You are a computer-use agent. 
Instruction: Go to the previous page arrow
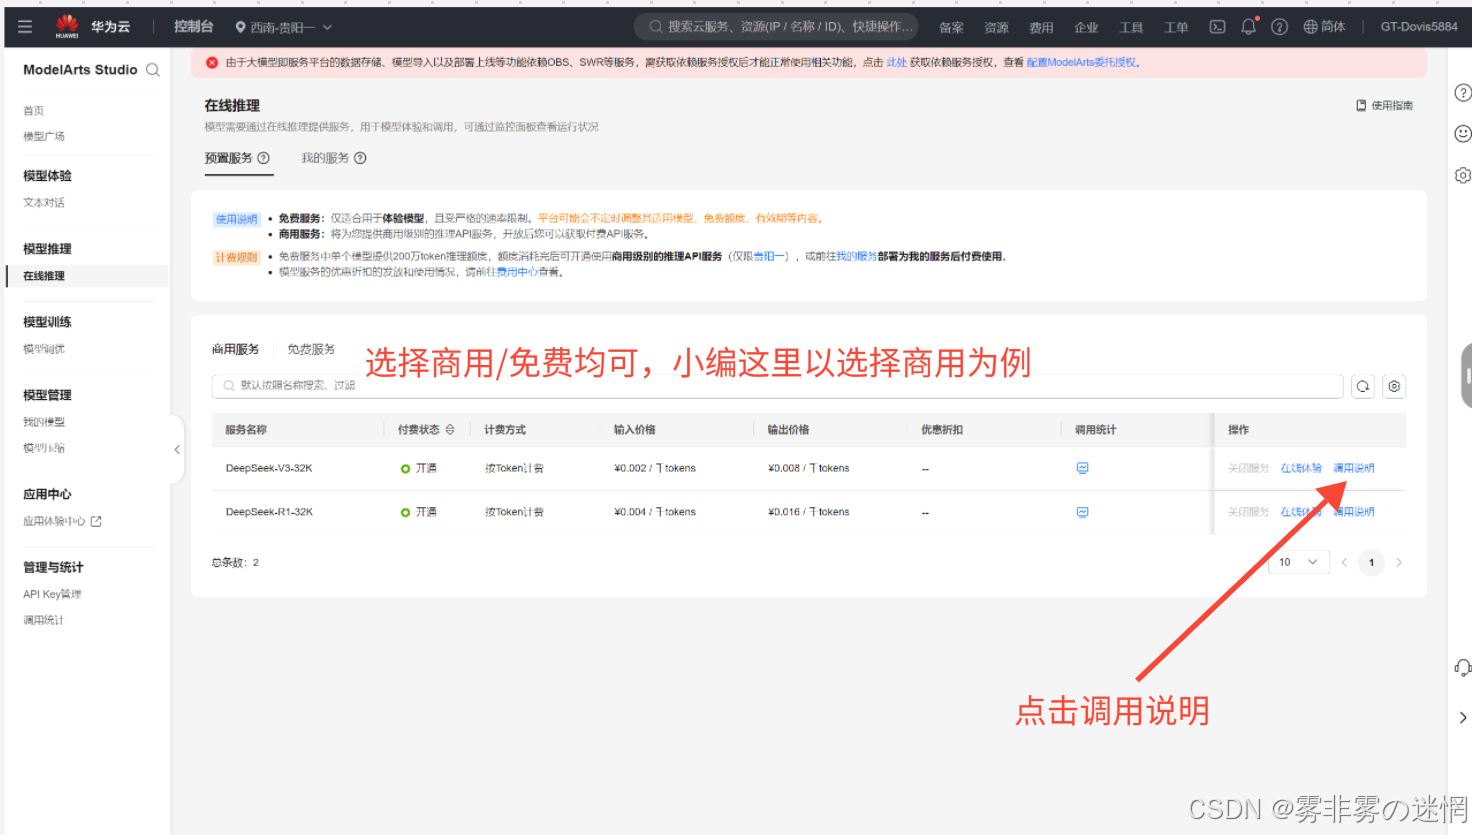tap(1344, 562)
